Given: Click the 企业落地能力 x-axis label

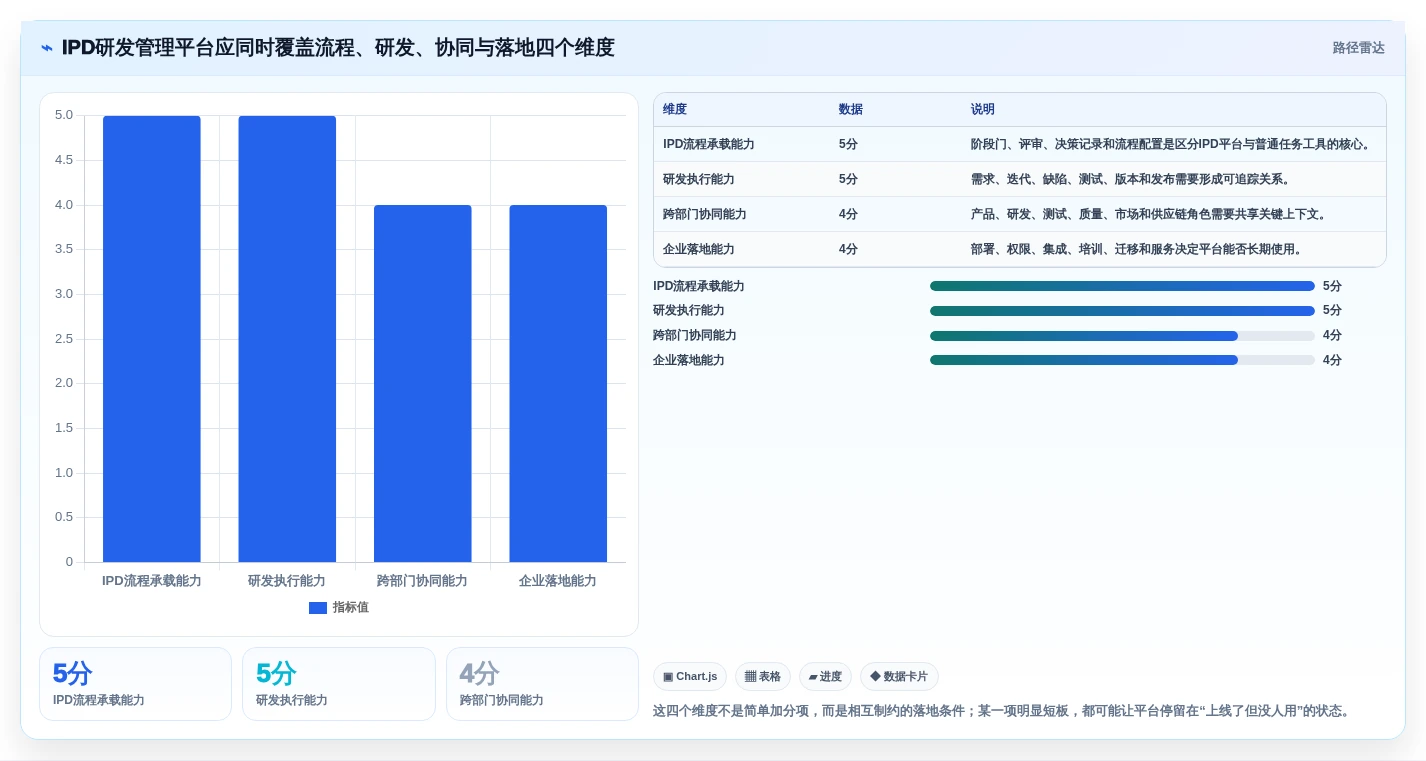Looking at the screenshot, I should 558,581.
